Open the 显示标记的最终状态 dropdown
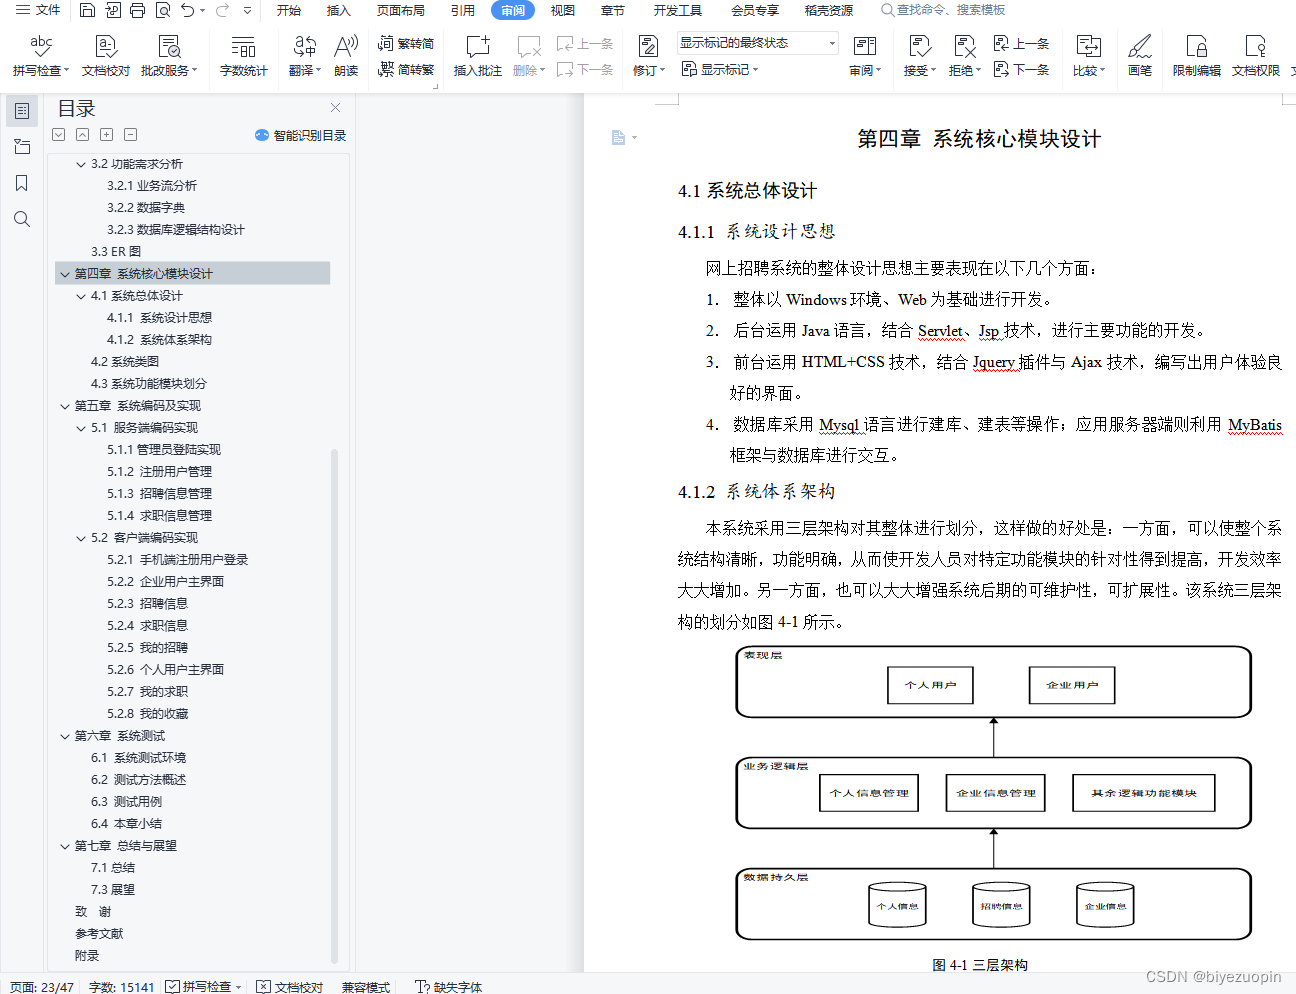The height and width of the screenshot is (994, 1296). point(831,42)
